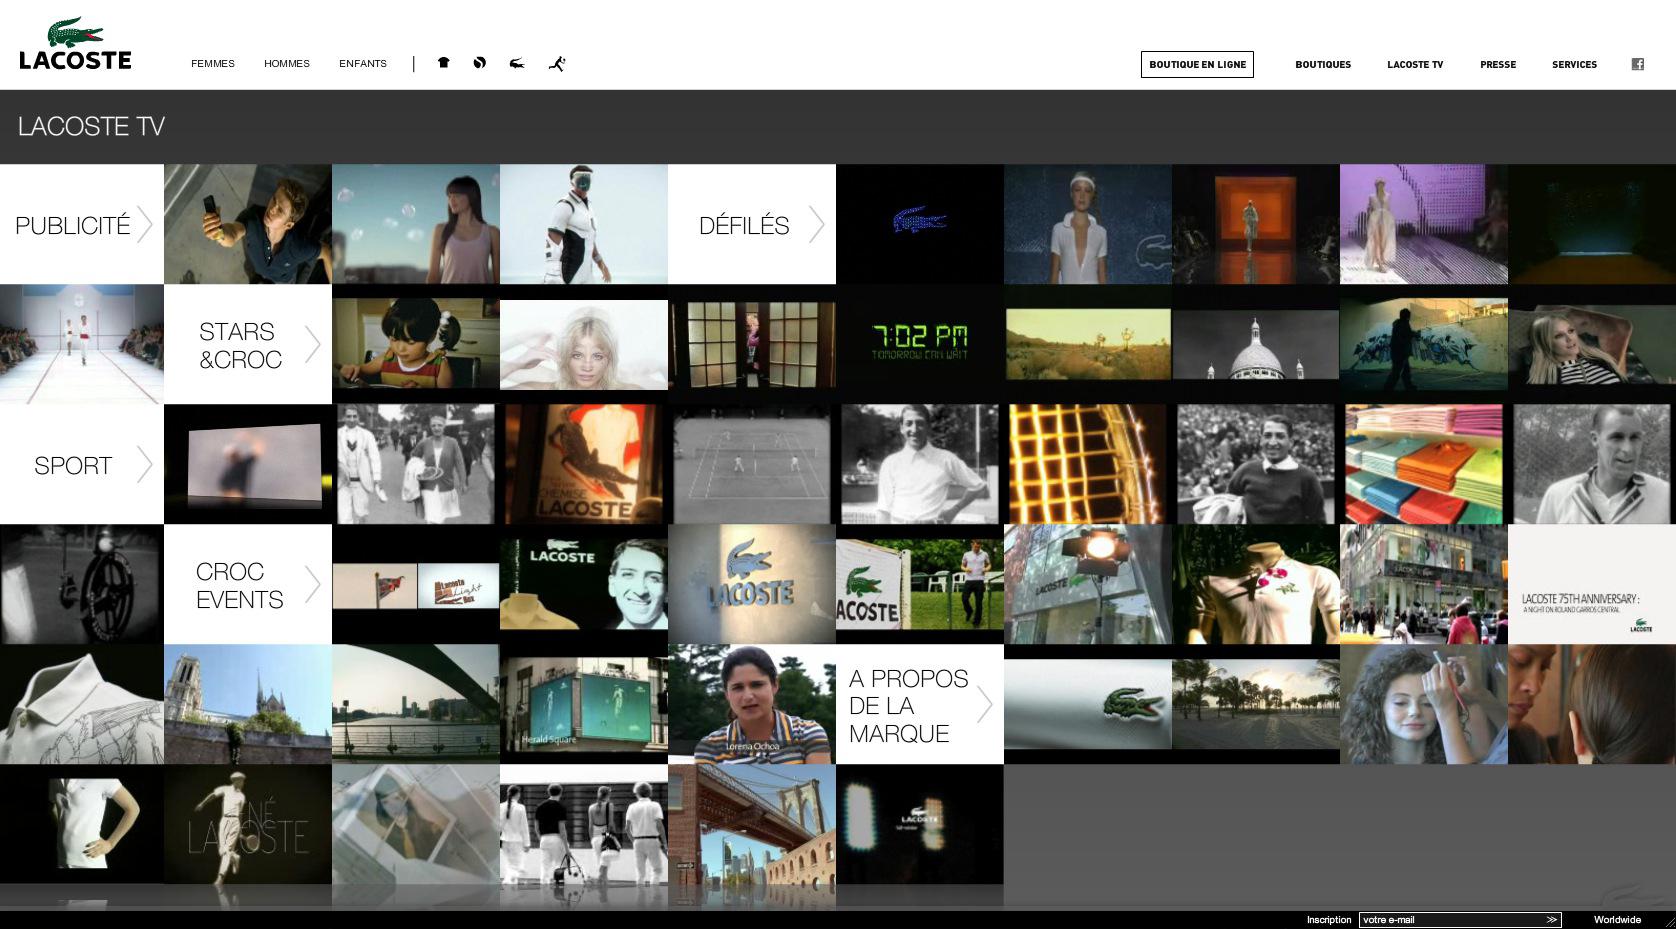This screenshot has height=929, width=1676.
Task: Submit email with the double-arrow icon
Action: (1552, 920)
